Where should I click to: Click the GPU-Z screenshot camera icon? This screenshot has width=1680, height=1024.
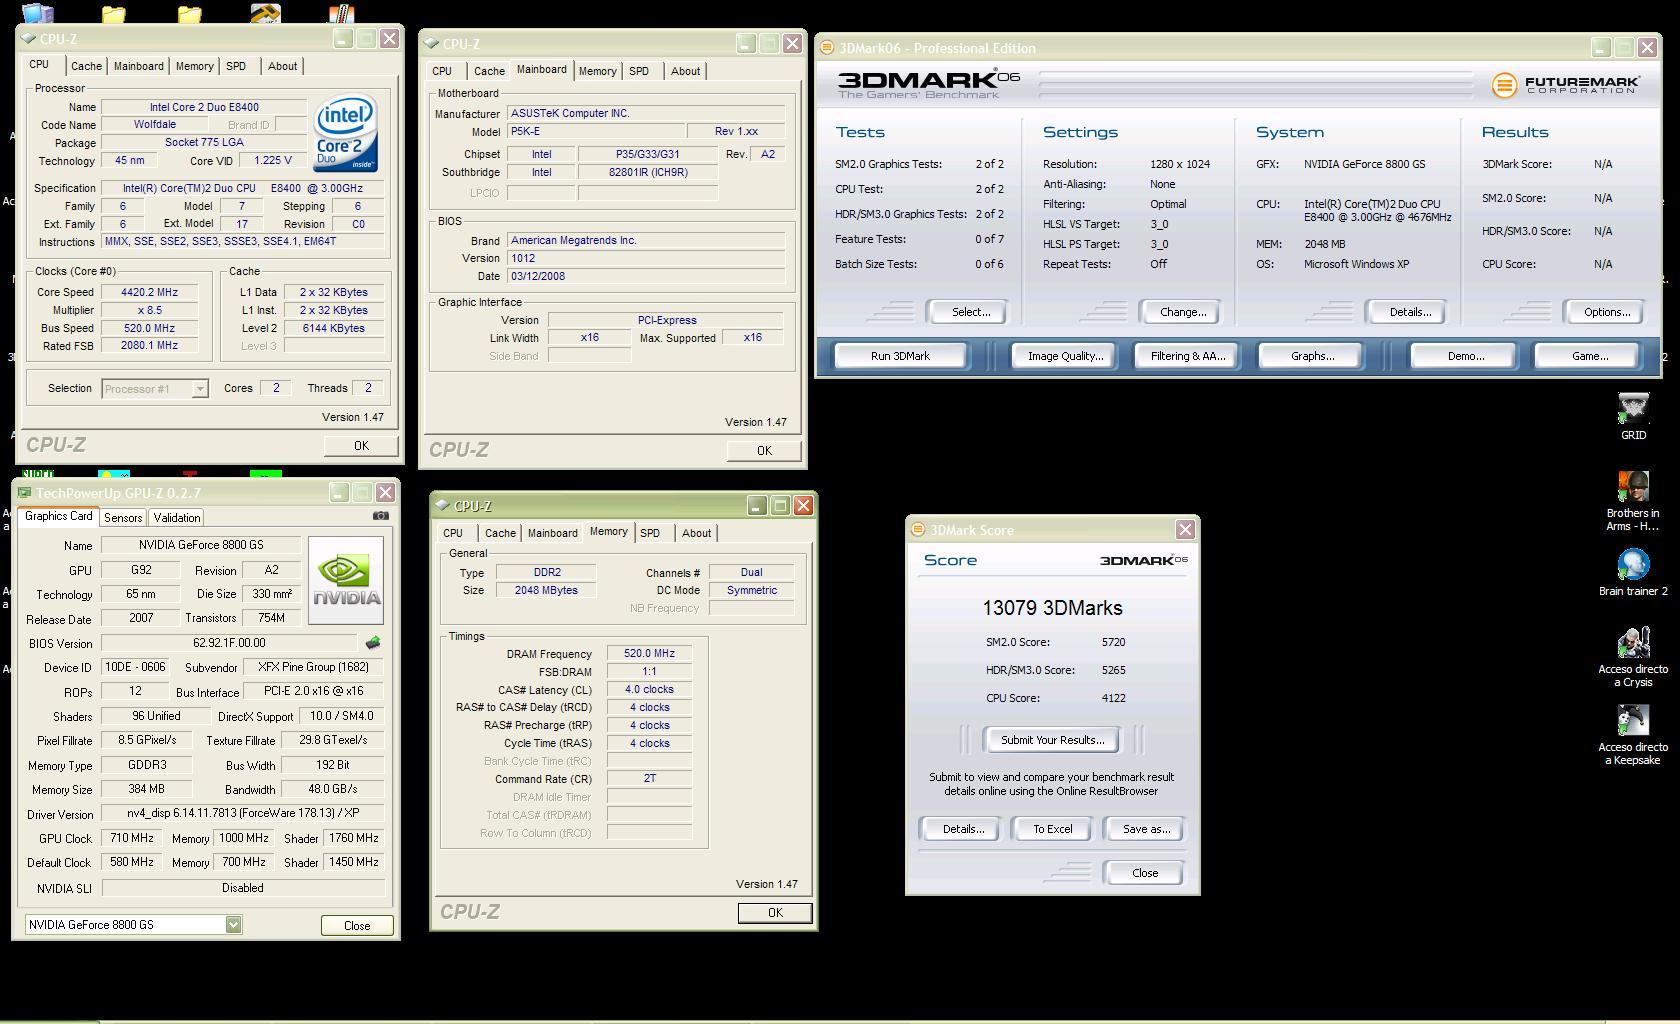tap(380, 516)
